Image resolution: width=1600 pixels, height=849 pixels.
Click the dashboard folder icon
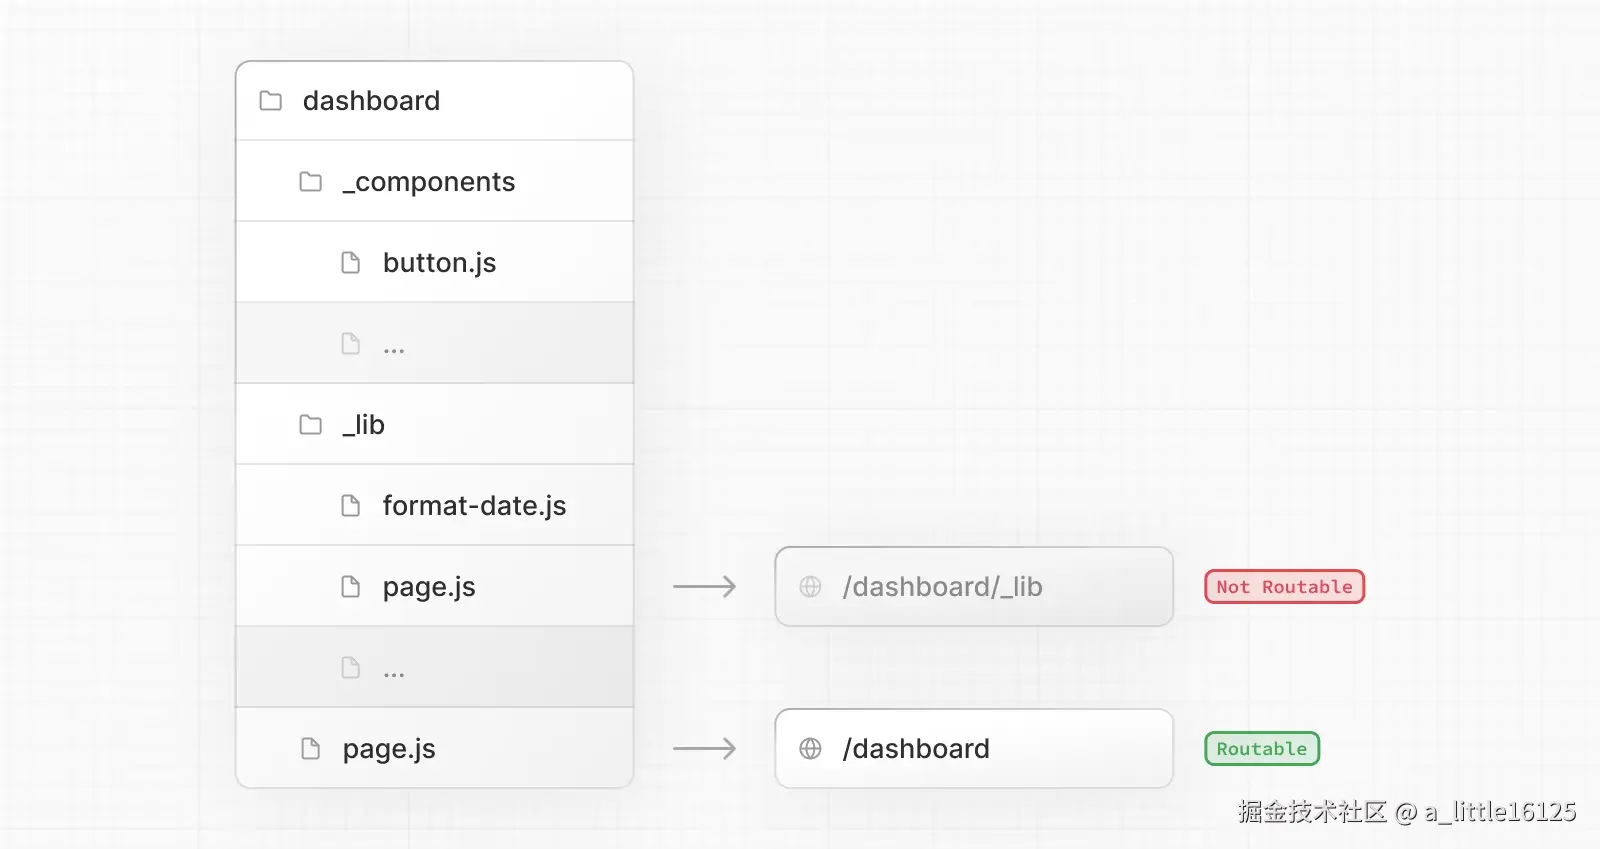pyautogui.click(x=270, y=101)
